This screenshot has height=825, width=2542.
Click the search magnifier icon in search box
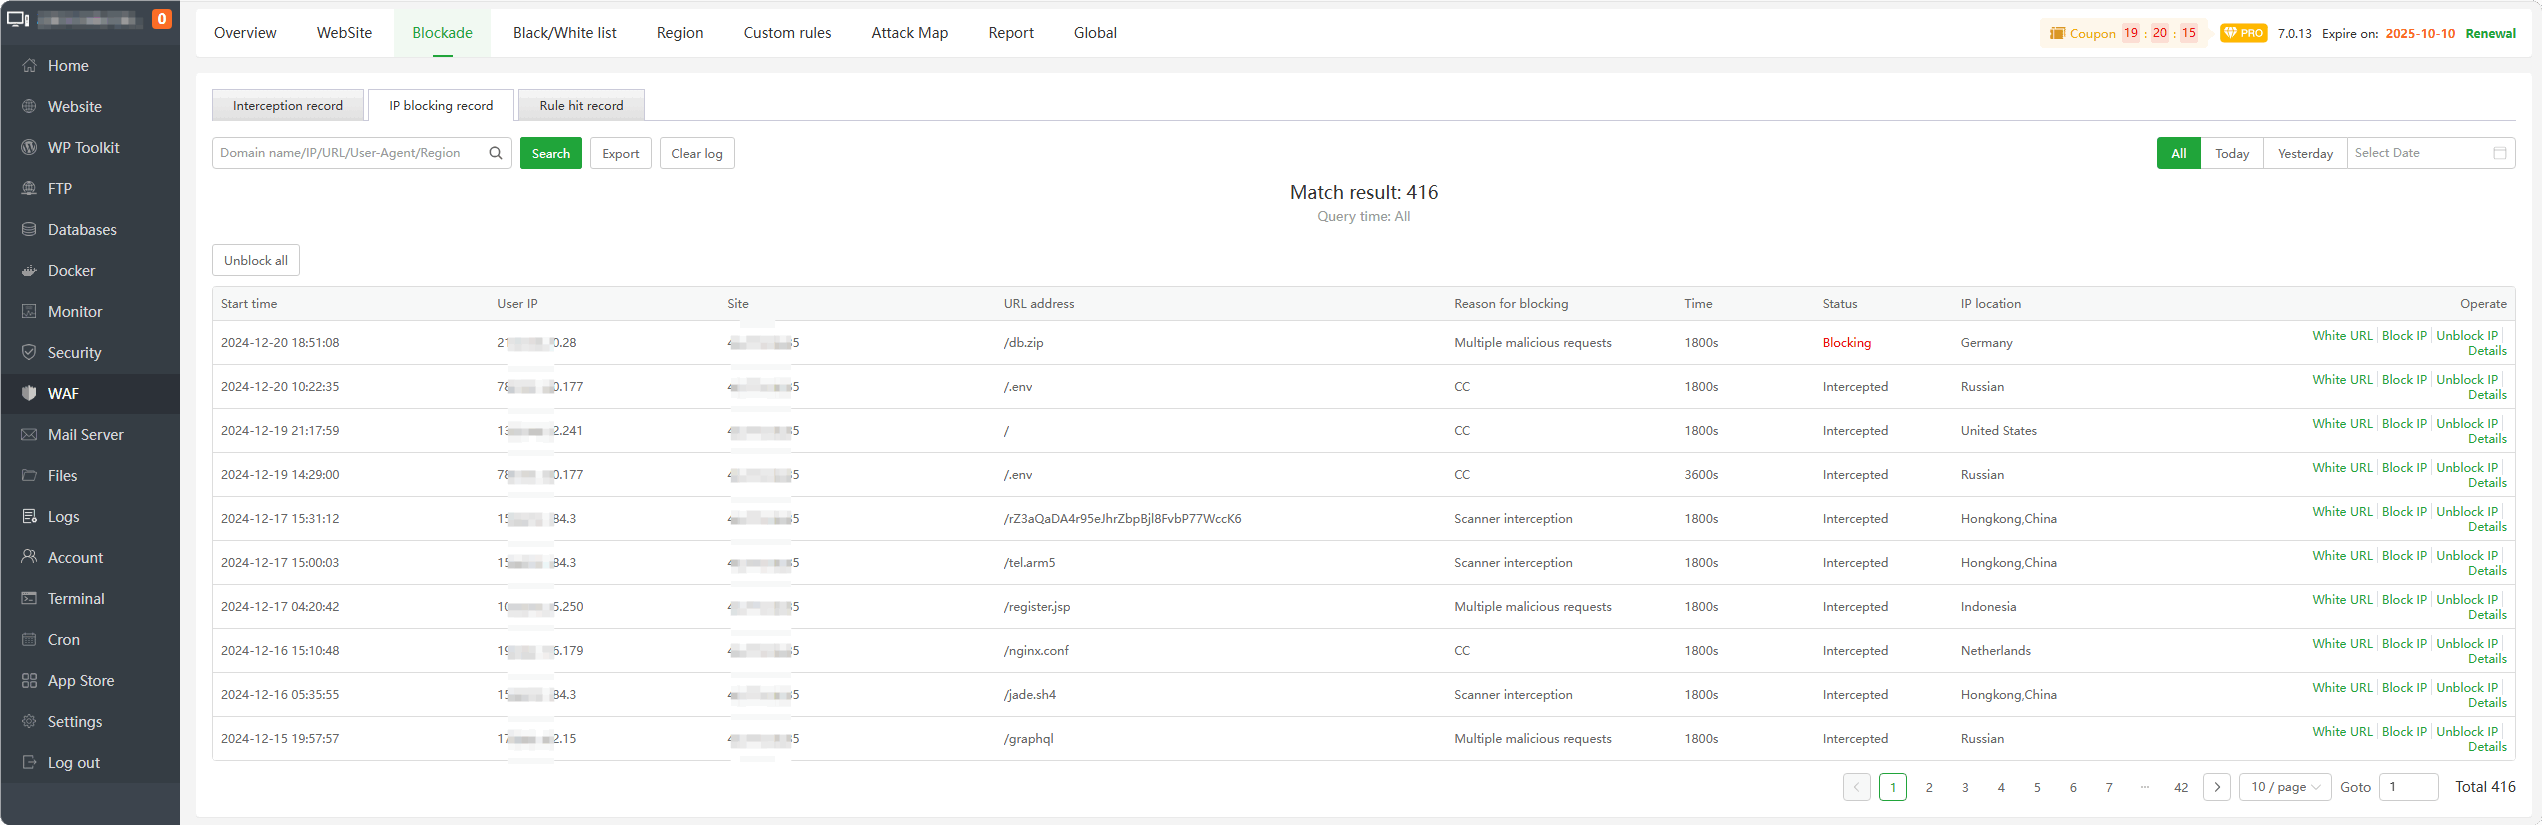495,153
